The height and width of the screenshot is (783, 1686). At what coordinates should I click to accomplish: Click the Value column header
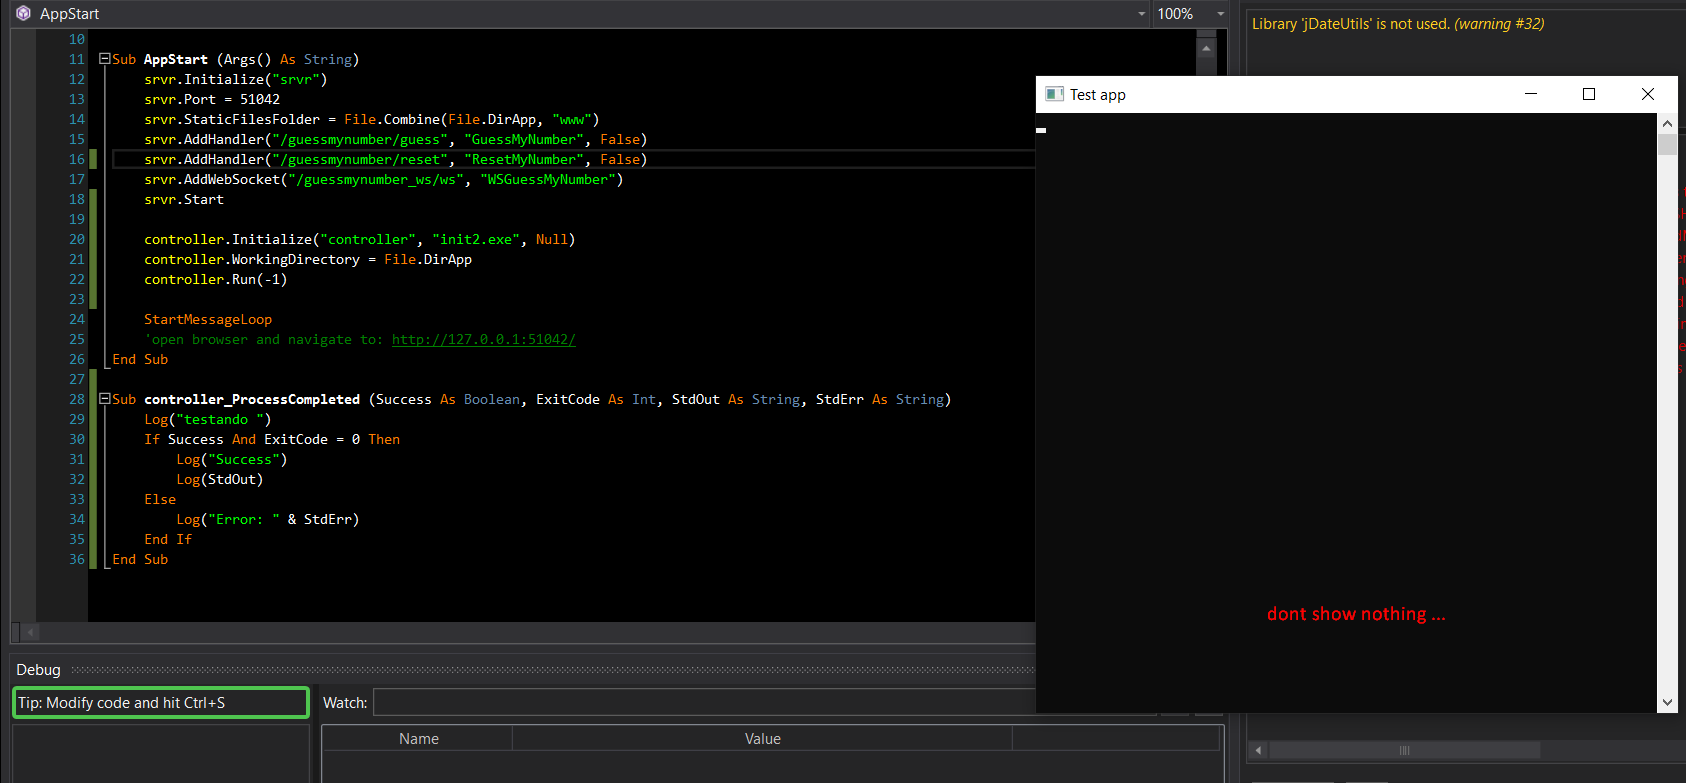[762, 739]
